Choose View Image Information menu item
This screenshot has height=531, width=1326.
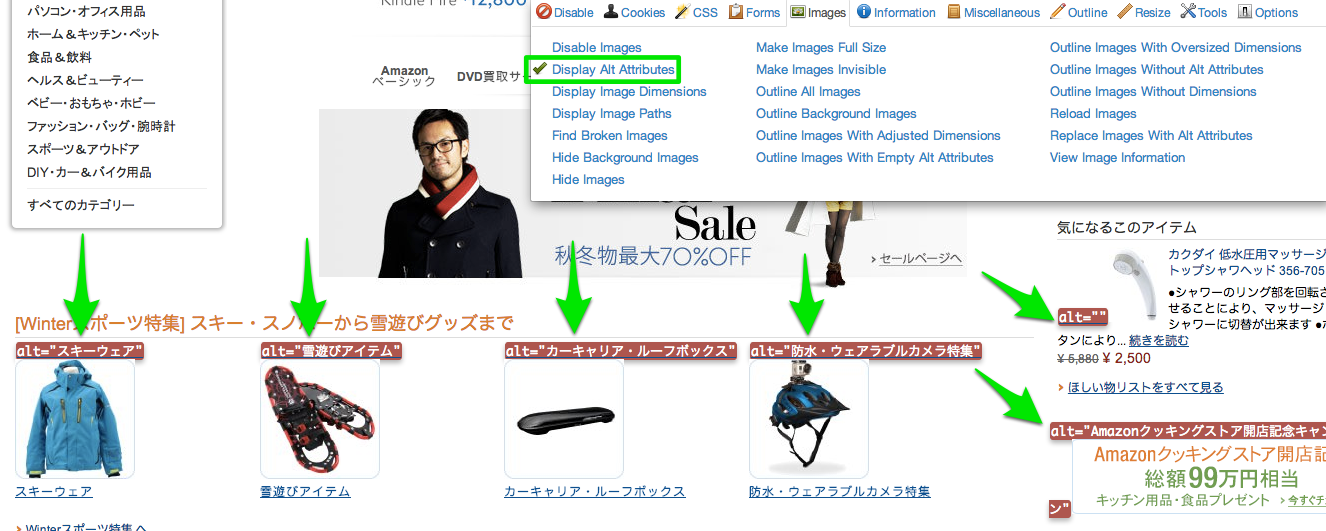1117,157
